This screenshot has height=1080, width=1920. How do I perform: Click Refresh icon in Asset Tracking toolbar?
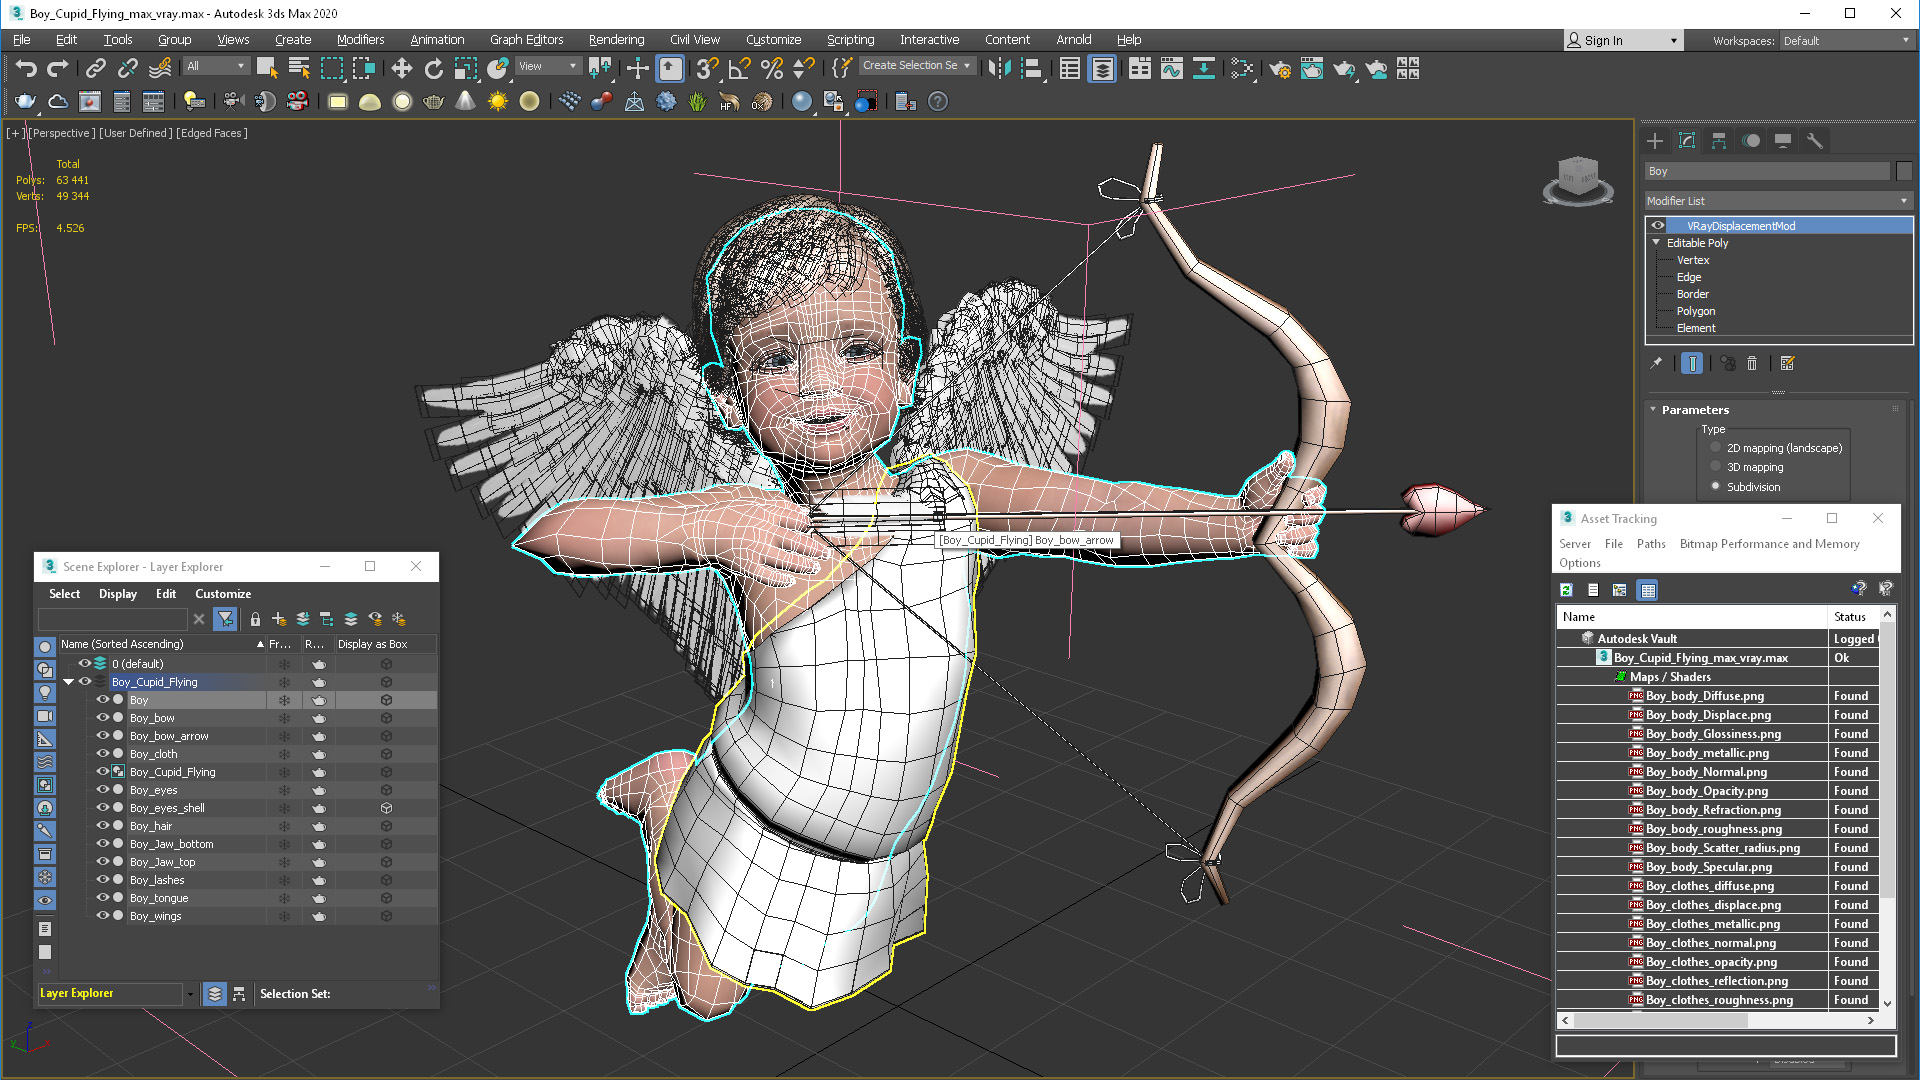click(1566, 590)
